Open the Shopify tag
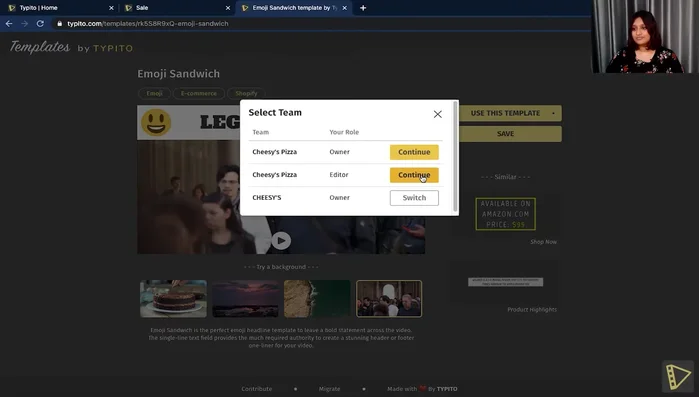699x397 pixels. point(246,93)
